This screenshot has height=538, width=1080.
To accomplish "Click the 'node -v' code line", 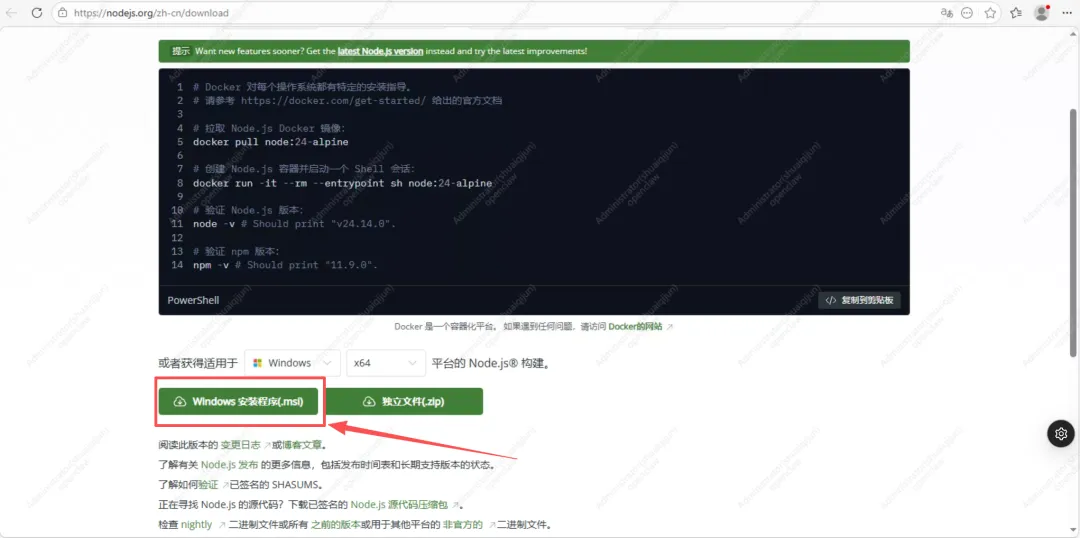I will point(295,224).
